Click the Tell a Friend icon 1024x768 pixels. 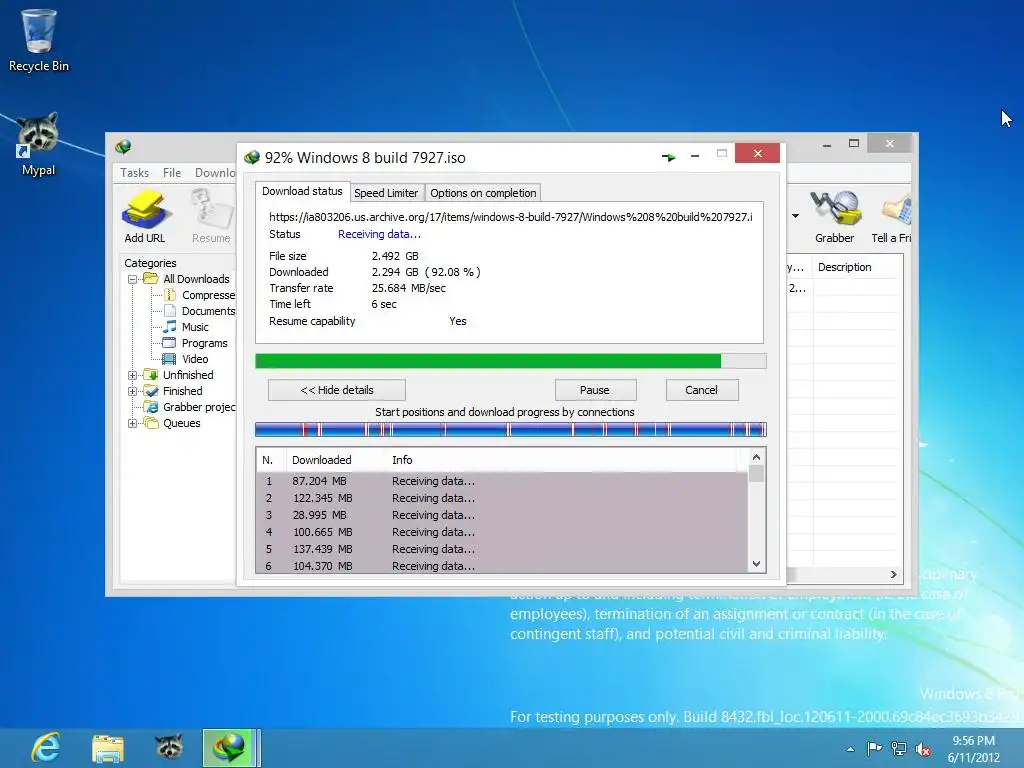tap(892, 216)
